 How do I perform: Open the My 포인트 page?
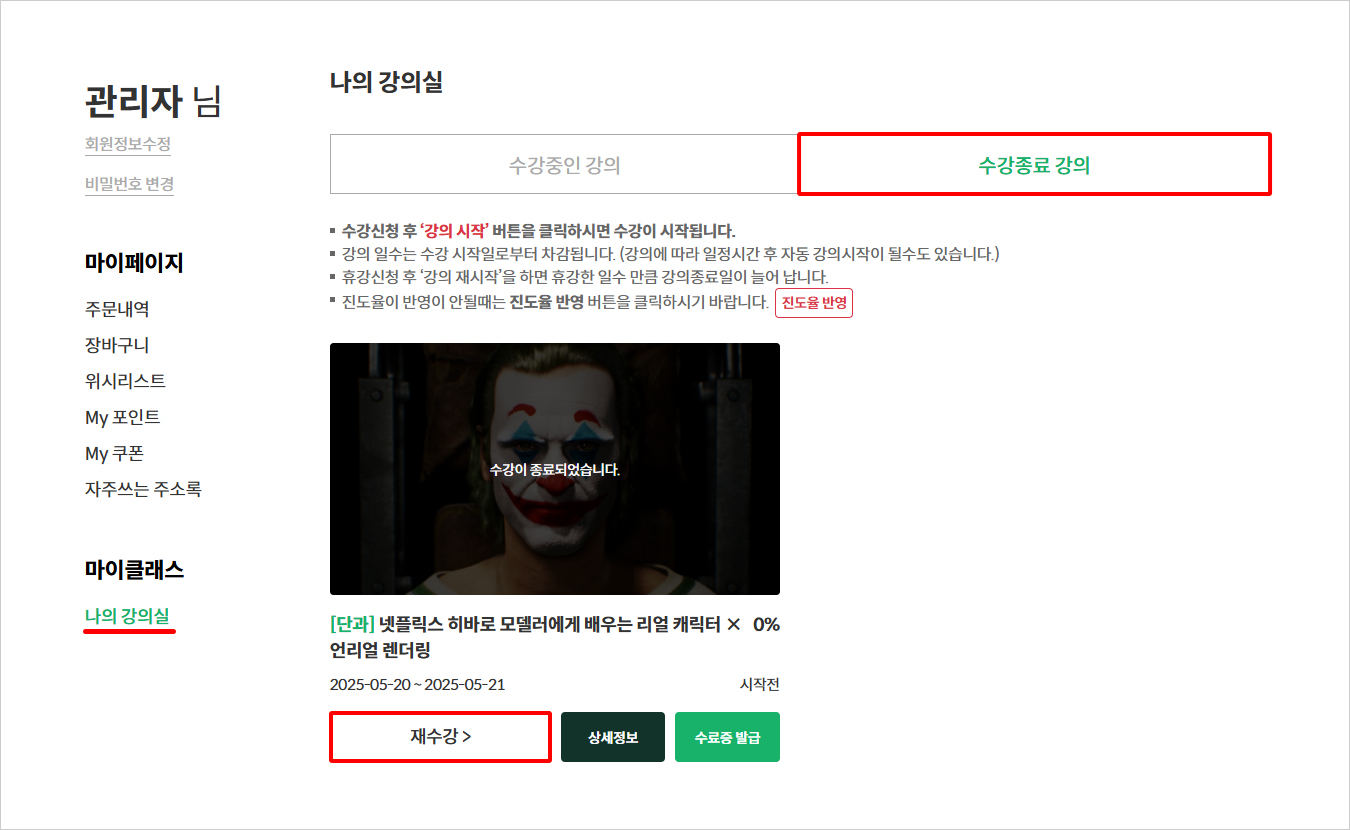tap(122, 417)
